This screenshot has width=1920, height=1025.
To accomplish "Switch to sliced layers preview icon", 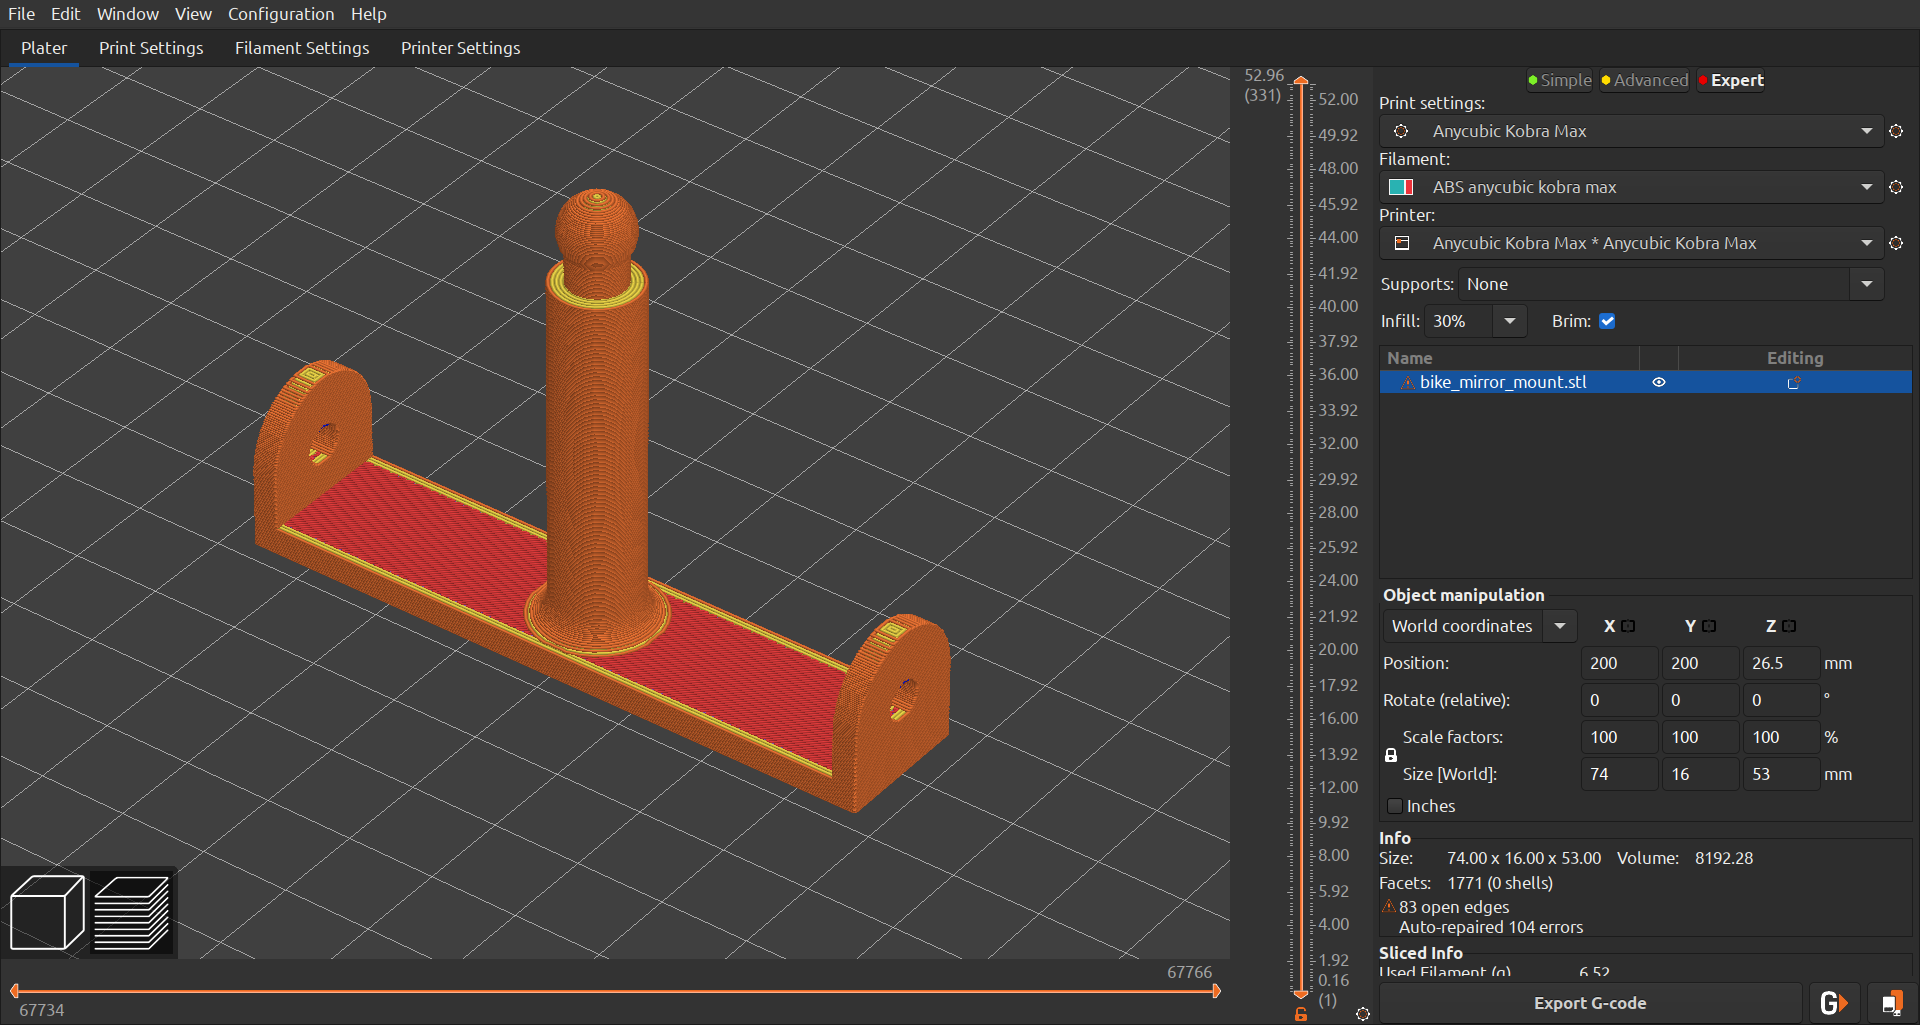I will point(131,912).
